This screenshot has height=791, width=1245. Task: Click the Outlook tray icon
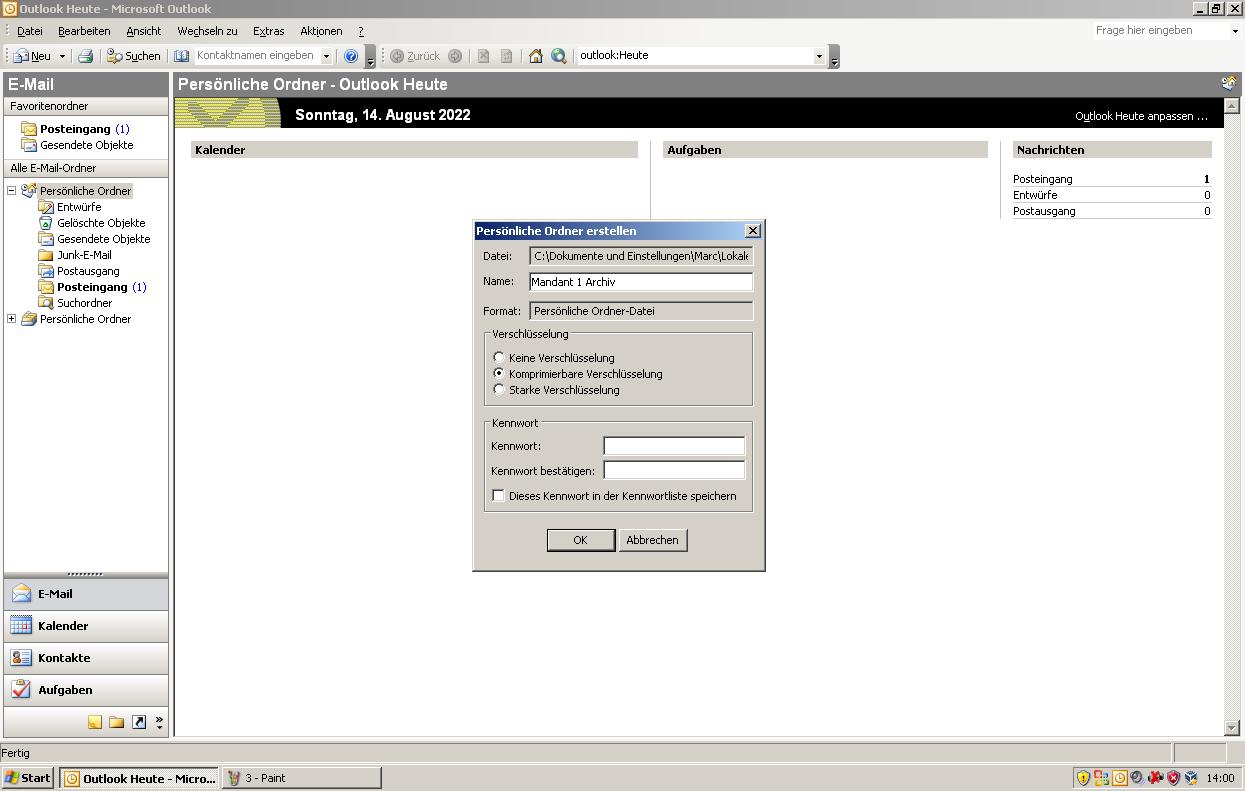click(x=1120, y=778)
